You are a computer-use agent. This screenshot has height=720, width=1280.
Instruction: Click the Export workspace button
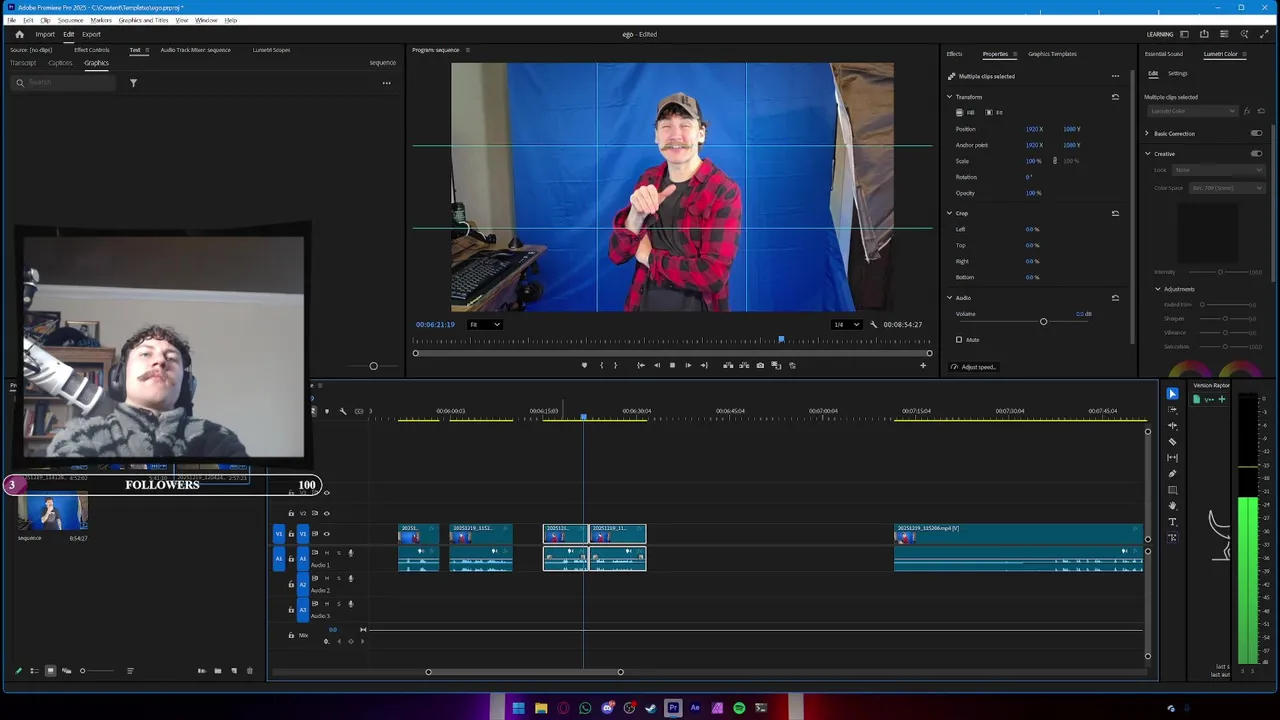[91, 34]
